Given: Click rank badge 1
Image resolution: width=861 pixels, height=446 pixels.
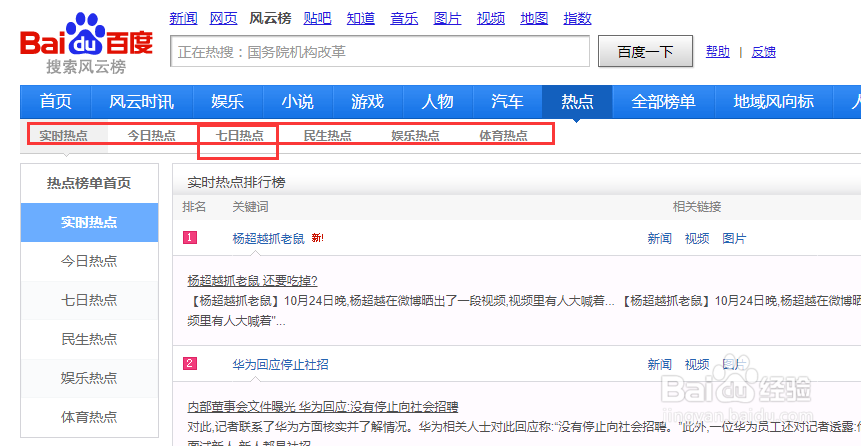Looking at the screenshot, I should point(189,238).
